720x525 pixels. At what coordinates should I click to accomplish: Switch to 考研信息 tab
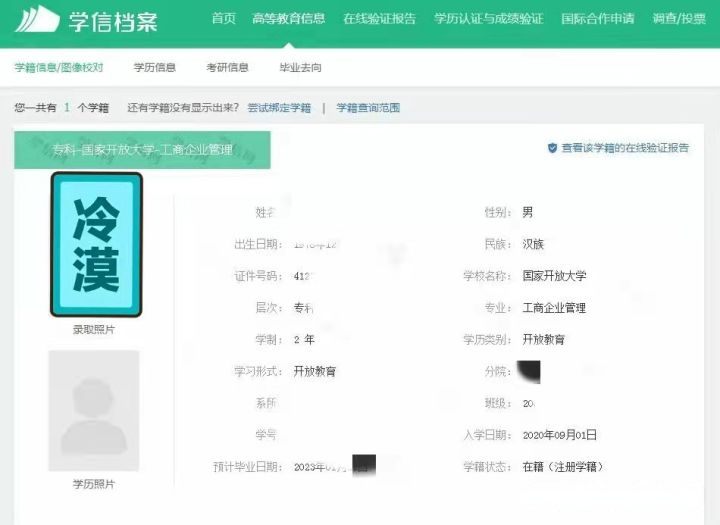point(227,68)
